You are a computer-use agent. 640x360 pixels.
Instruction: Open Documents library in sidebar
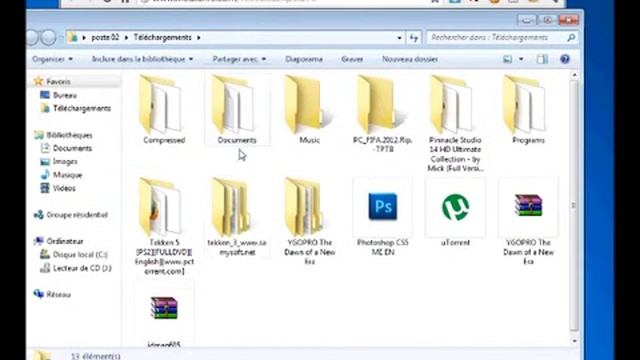(x=72, y=148)
